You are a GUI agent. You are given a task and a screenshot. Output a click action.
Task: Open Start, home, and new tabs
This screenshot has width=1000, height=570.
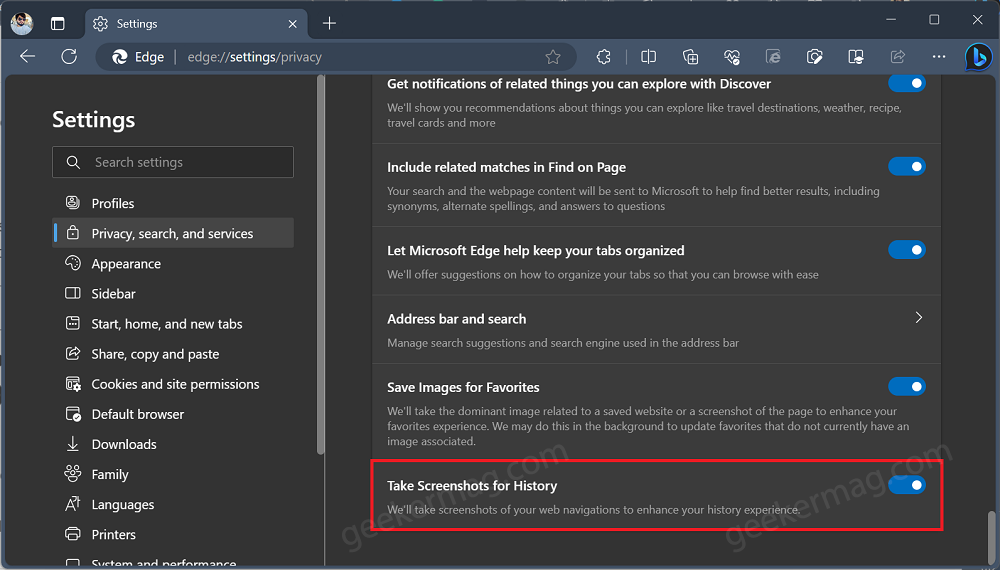[173, 324]
